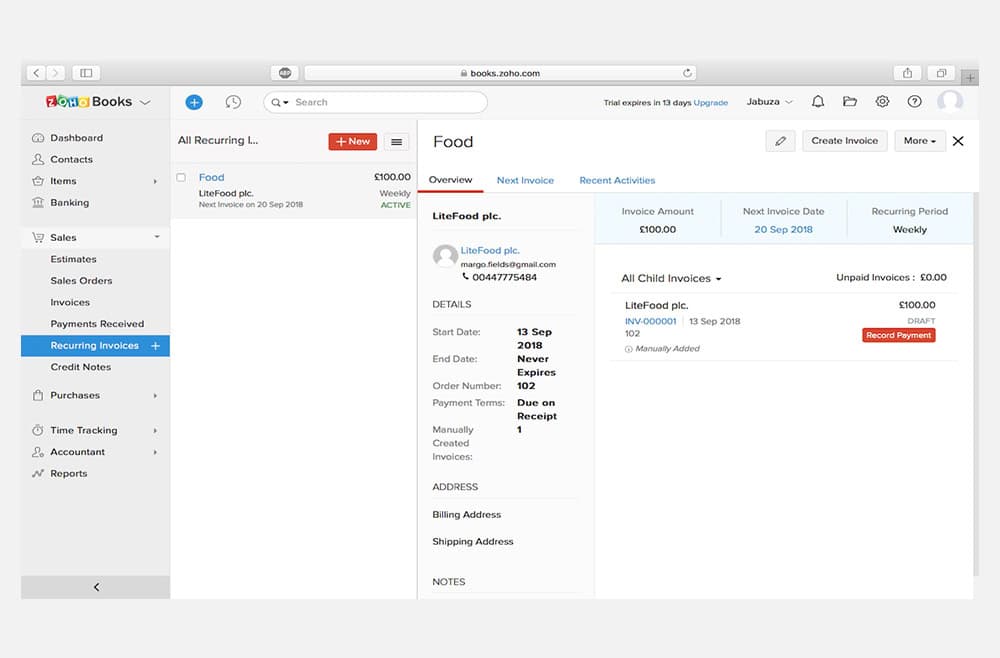Viewport: 1000px width, 658px height.
Task: Open the INV-000001 invoice link
Action: (x=651, y=321)
